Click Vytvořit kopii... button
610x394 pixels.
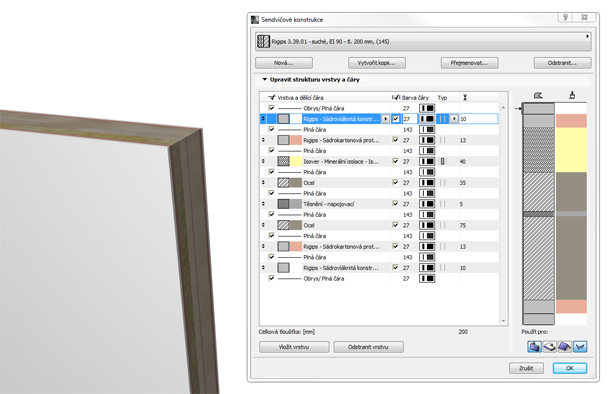[x=377, y=63]
